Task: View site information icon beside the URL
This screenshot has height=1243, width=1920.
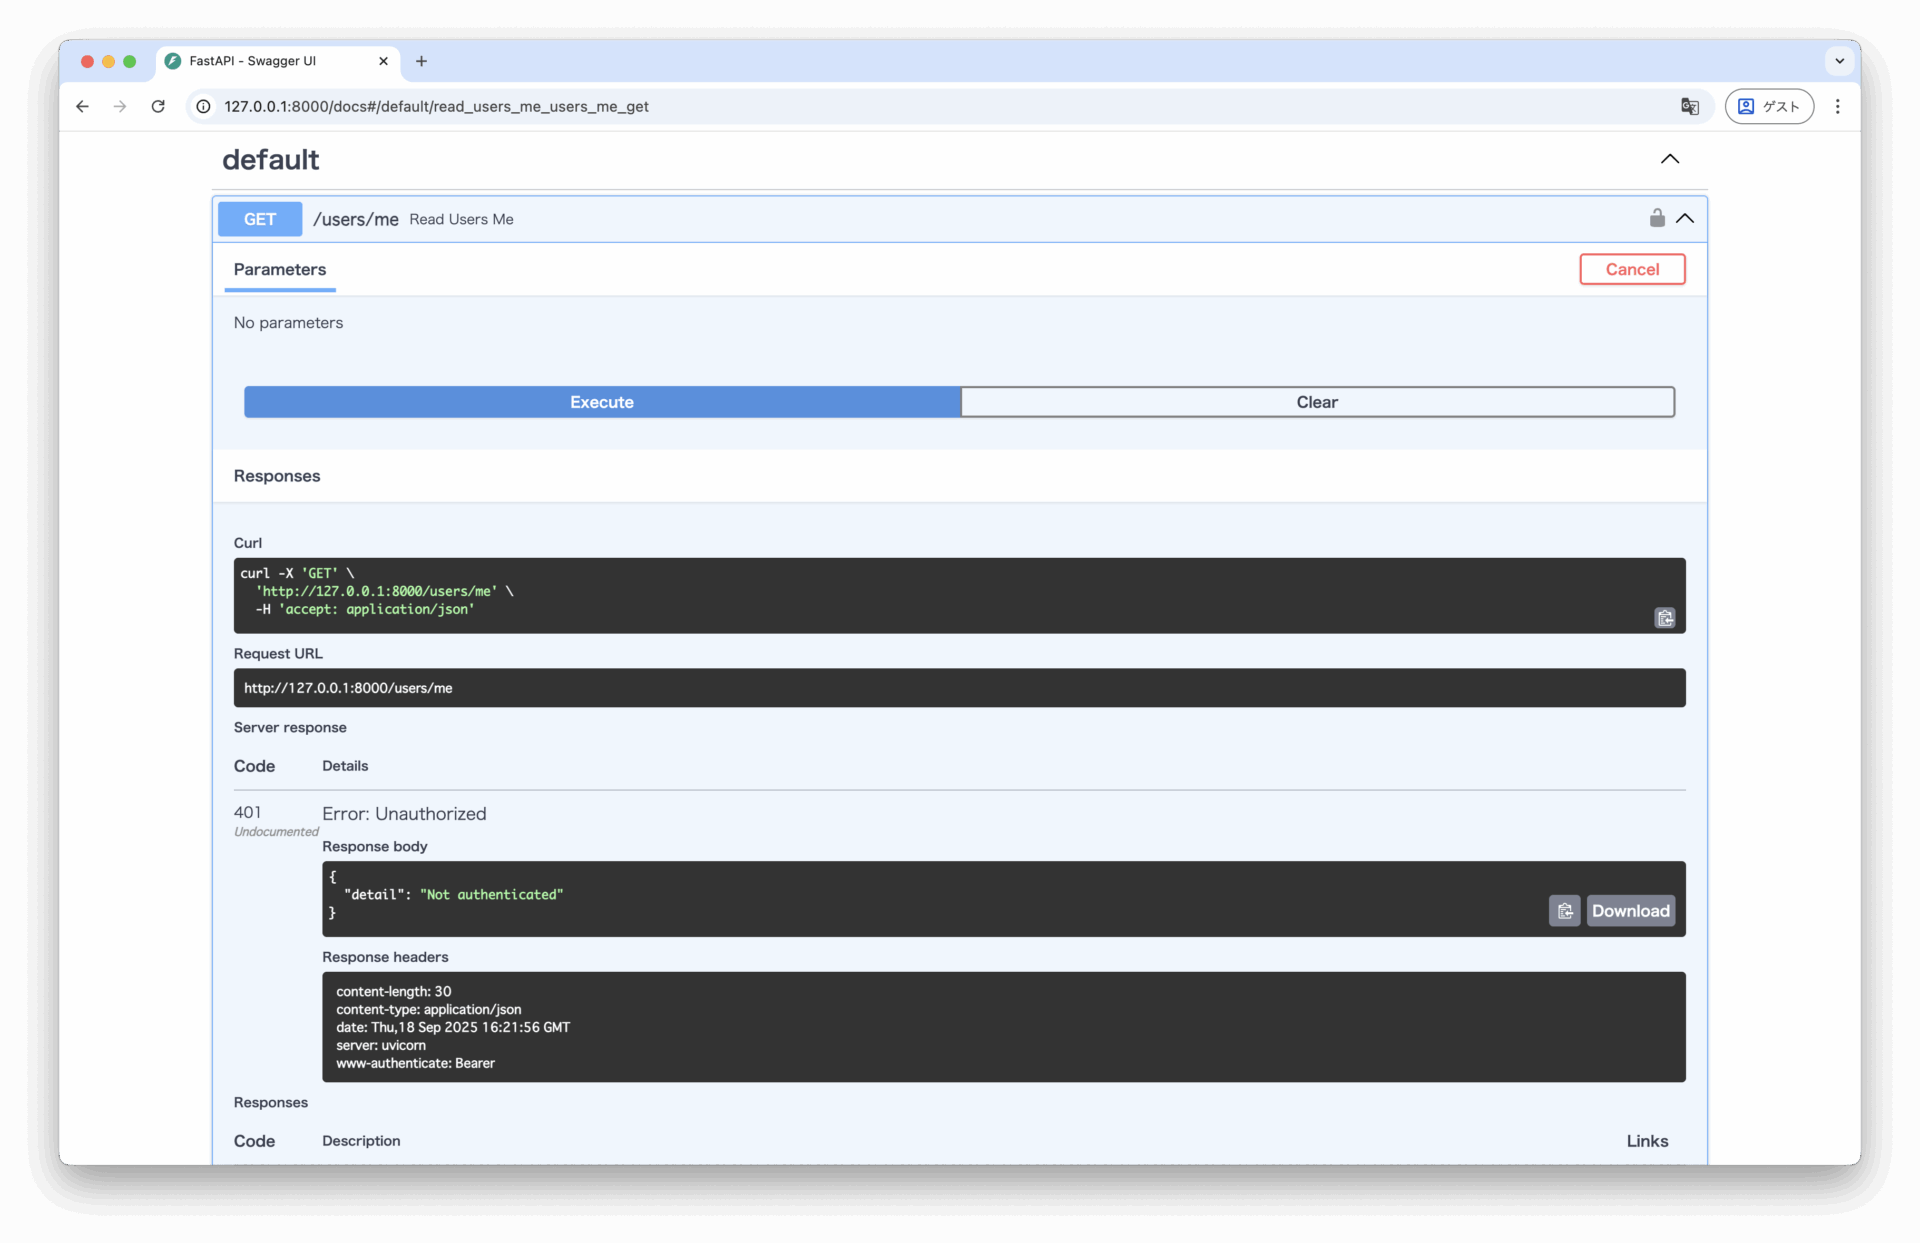Action: [x=203, y=106]
